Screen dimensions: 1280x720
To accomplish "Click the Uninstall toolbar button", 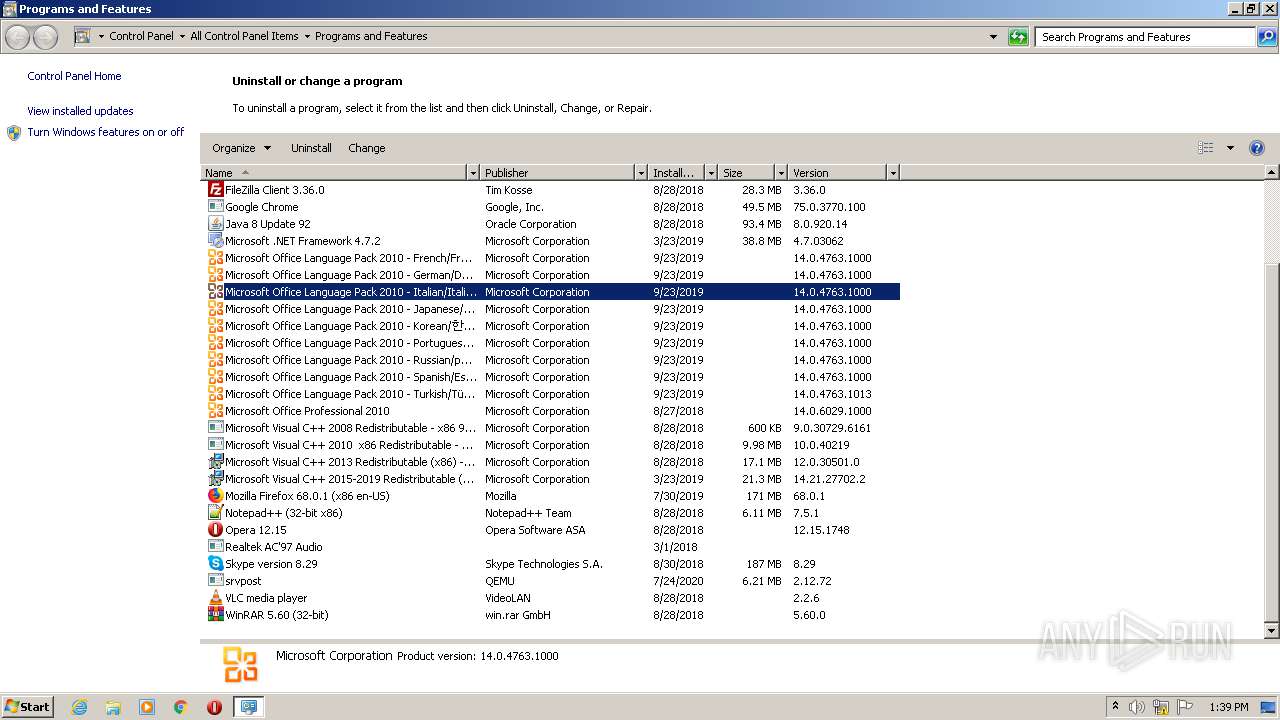I will tap(311, 148).
